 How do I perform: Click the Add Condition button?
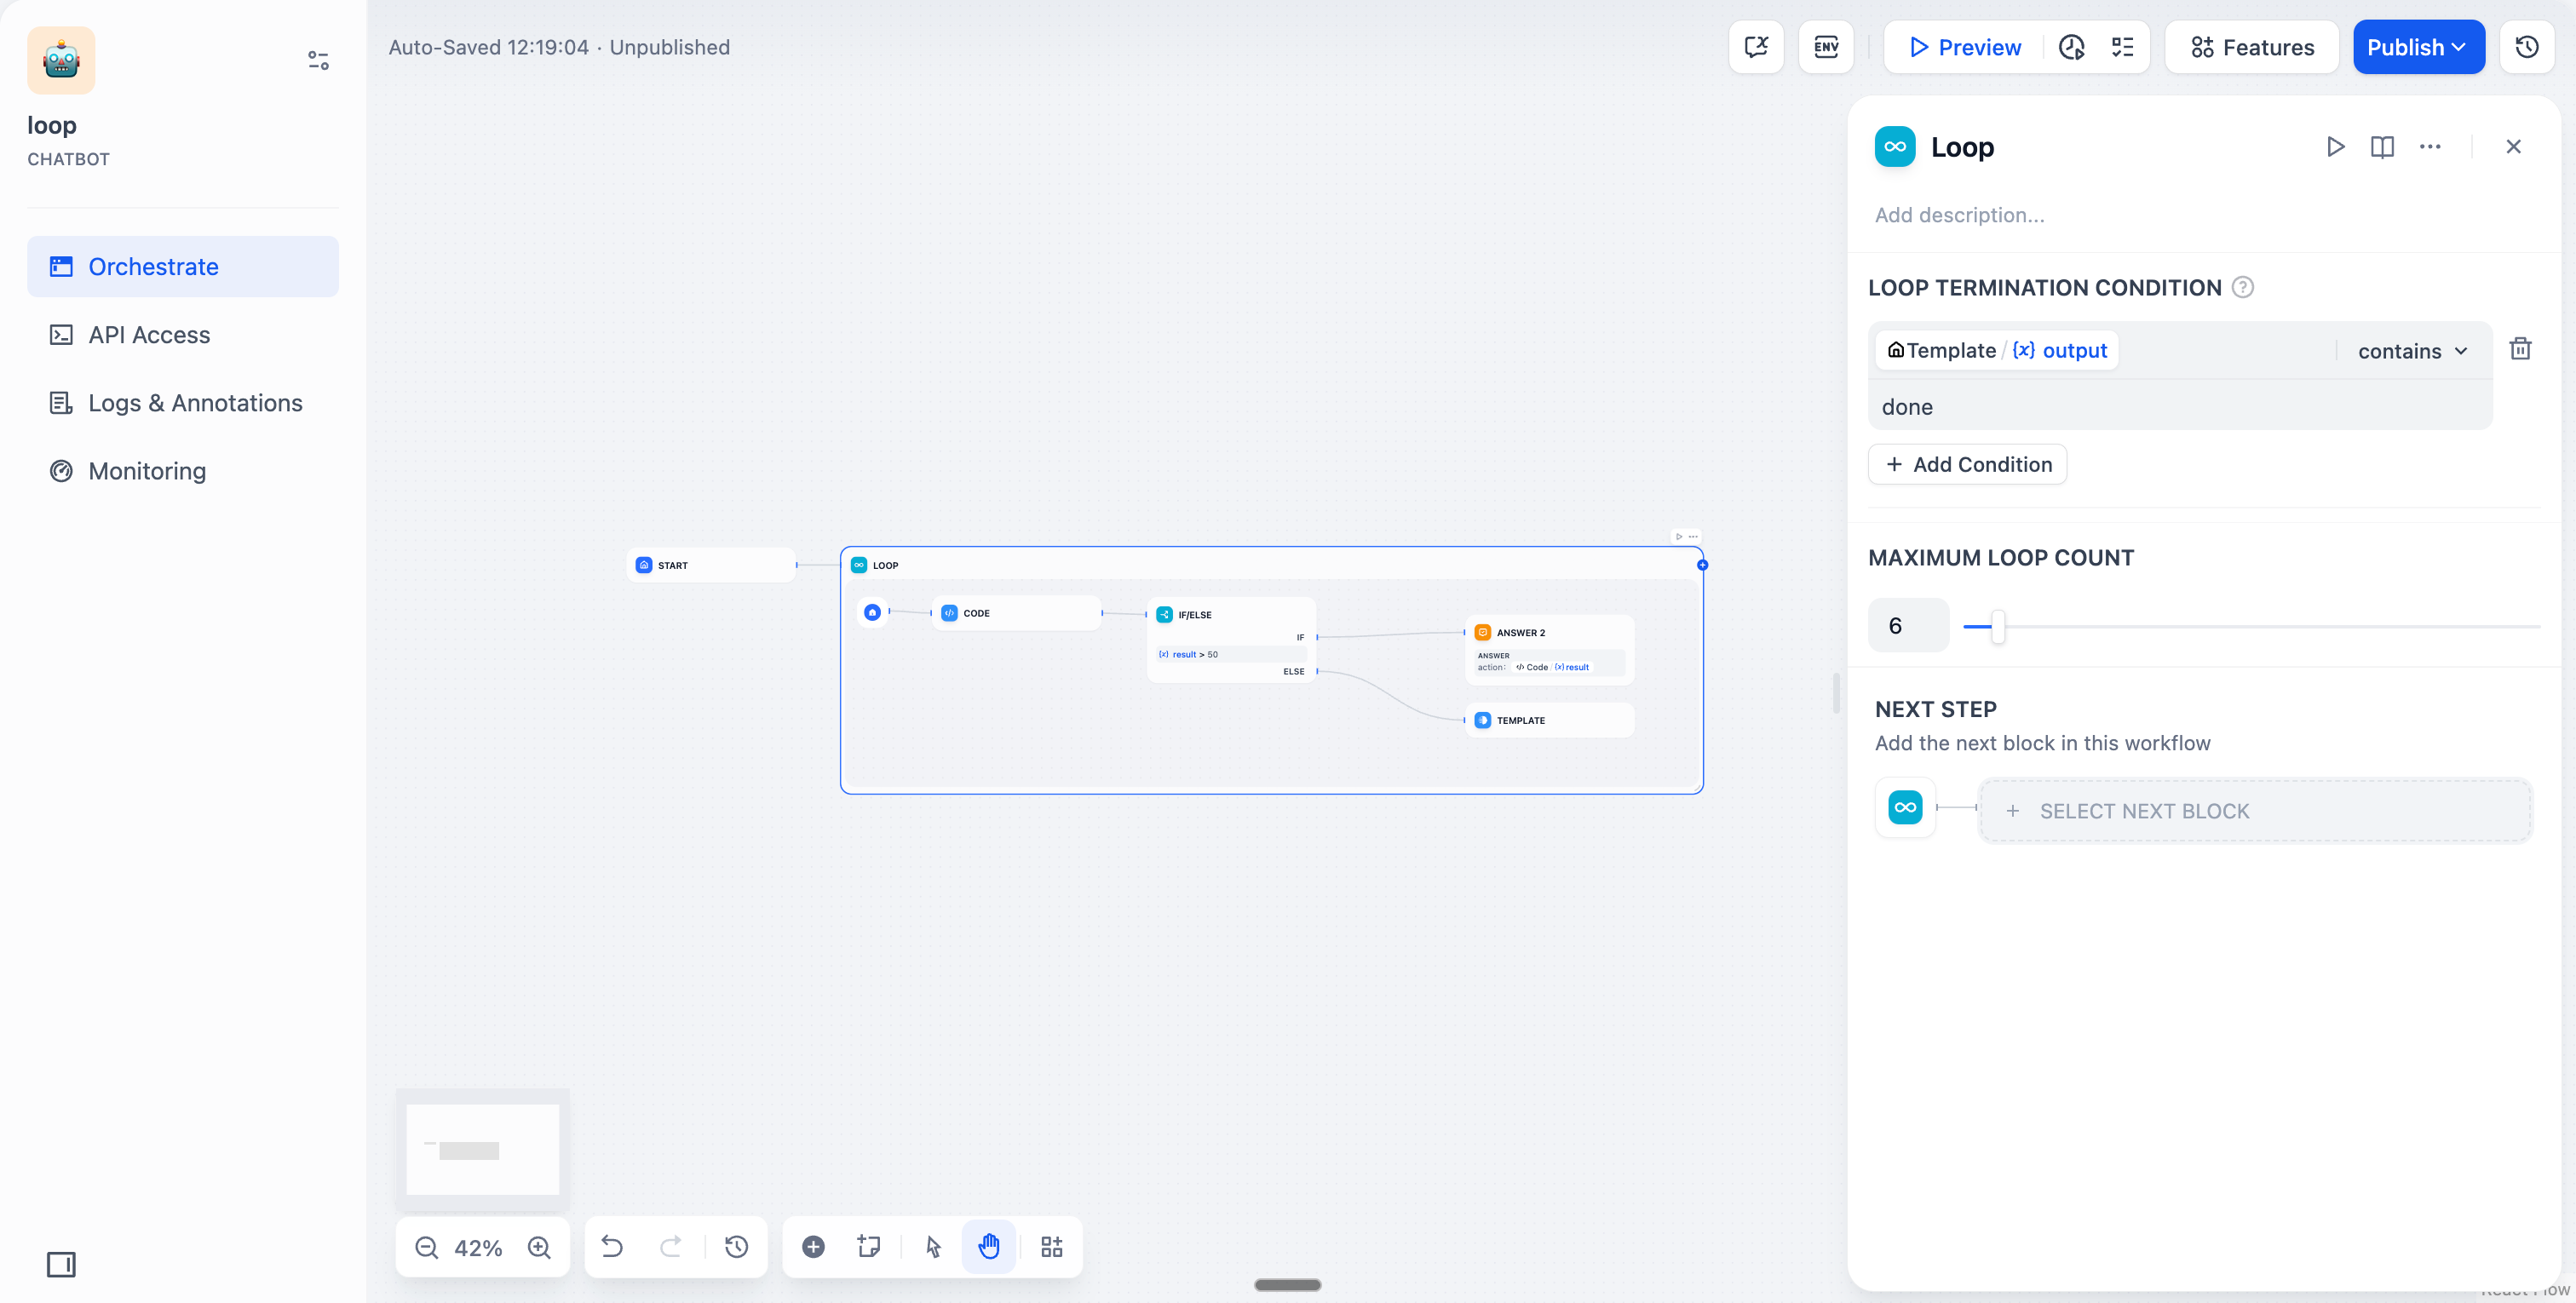click(1967, 464)
